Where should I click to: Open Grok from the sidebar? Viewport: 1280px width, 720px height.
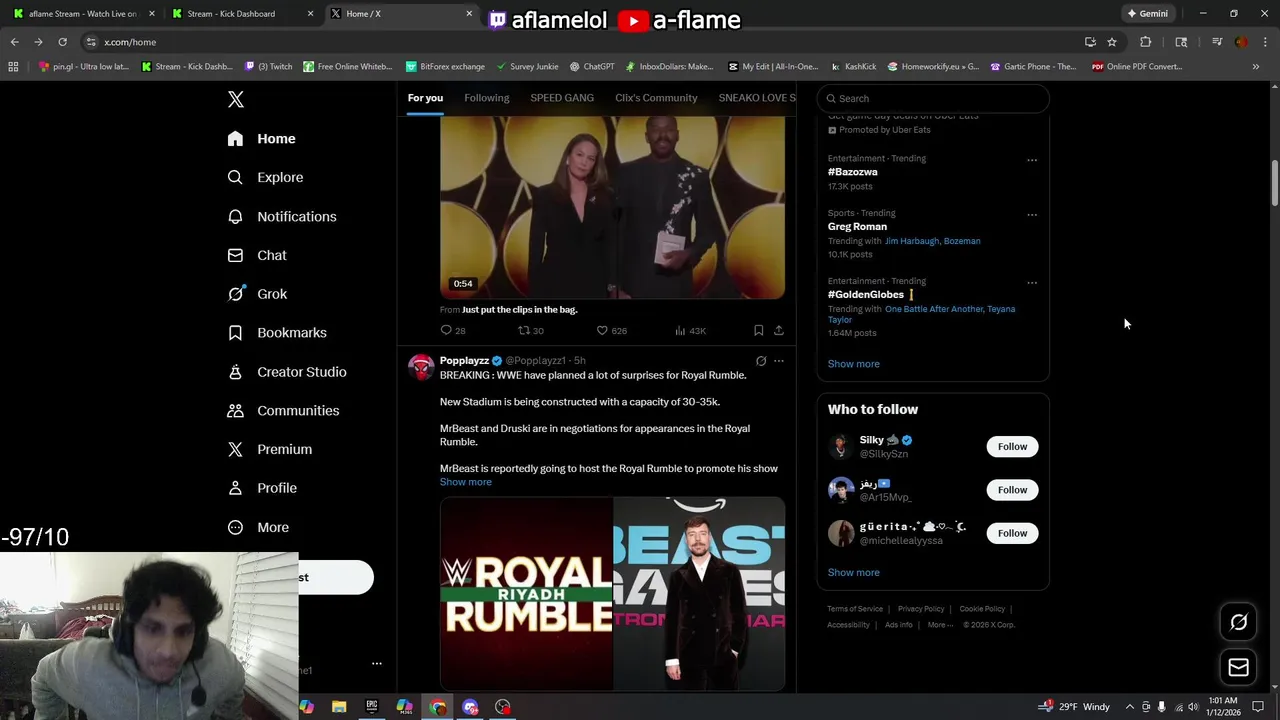257,294
